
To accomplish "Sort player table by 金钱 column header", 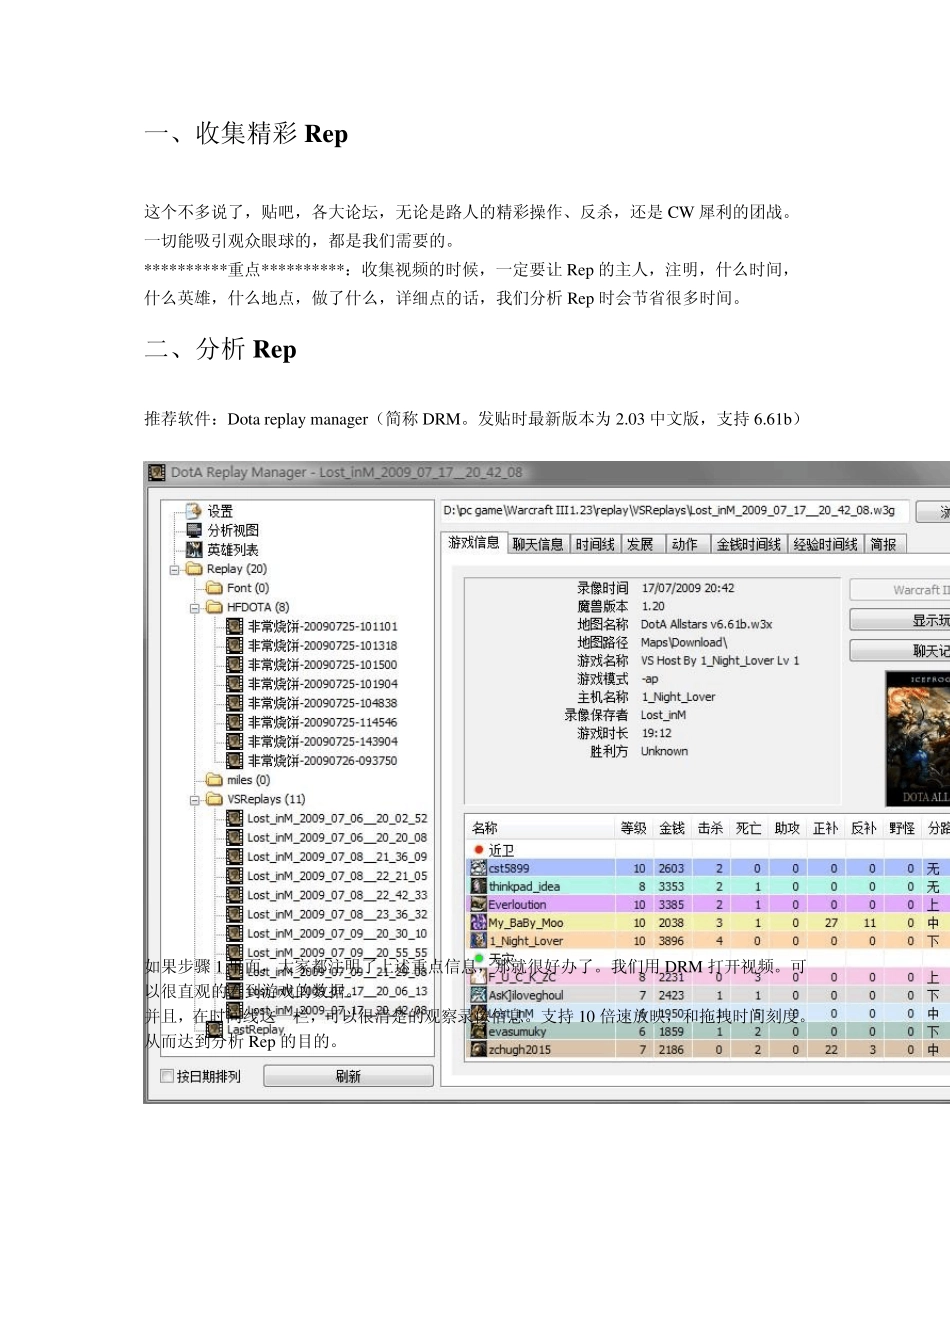I will point(672,828).
